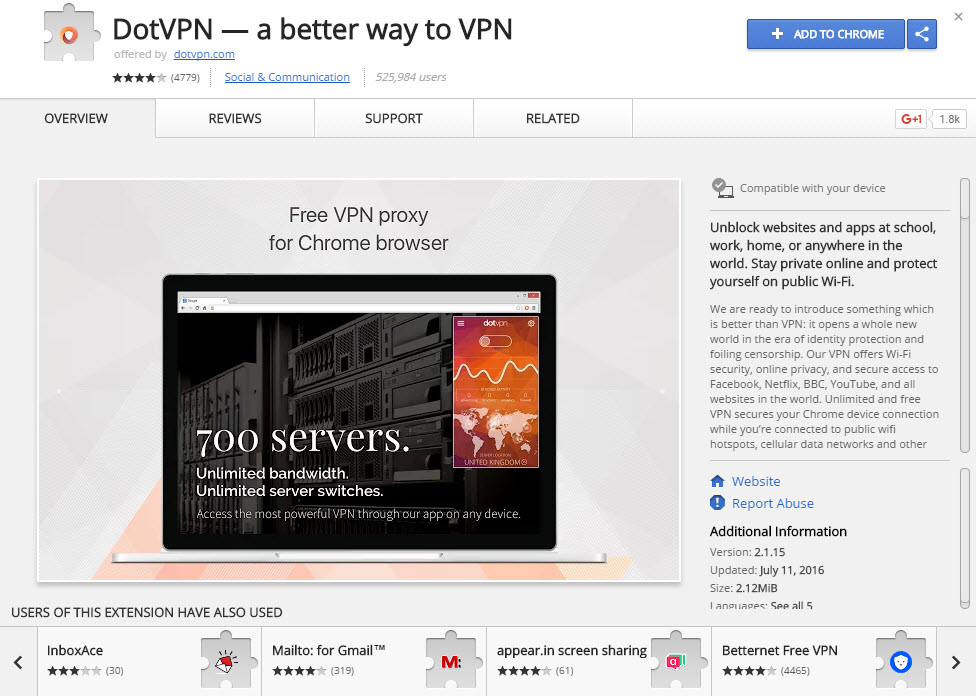Select the Related tab
The image size is (976, 696).
(553, 118)
